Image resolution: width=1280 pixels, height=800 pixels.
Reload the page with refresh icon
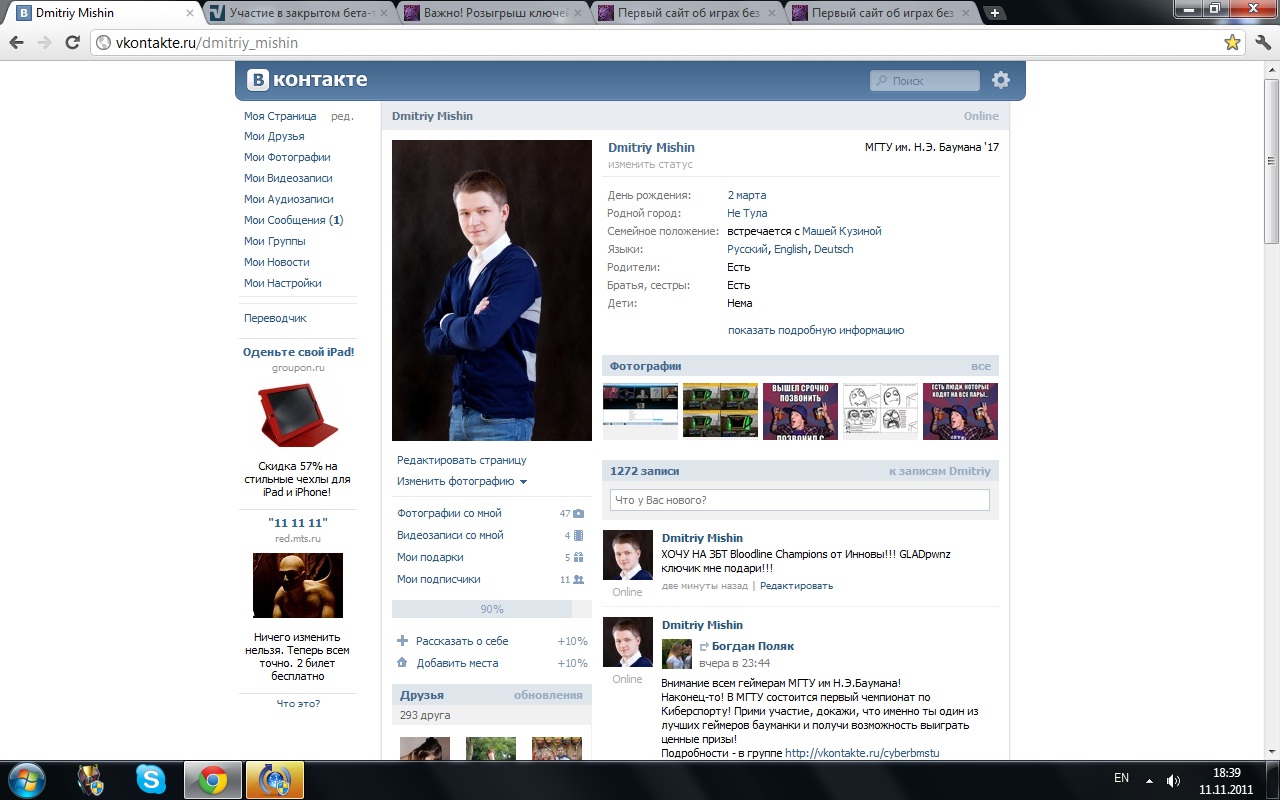point(72,43)
